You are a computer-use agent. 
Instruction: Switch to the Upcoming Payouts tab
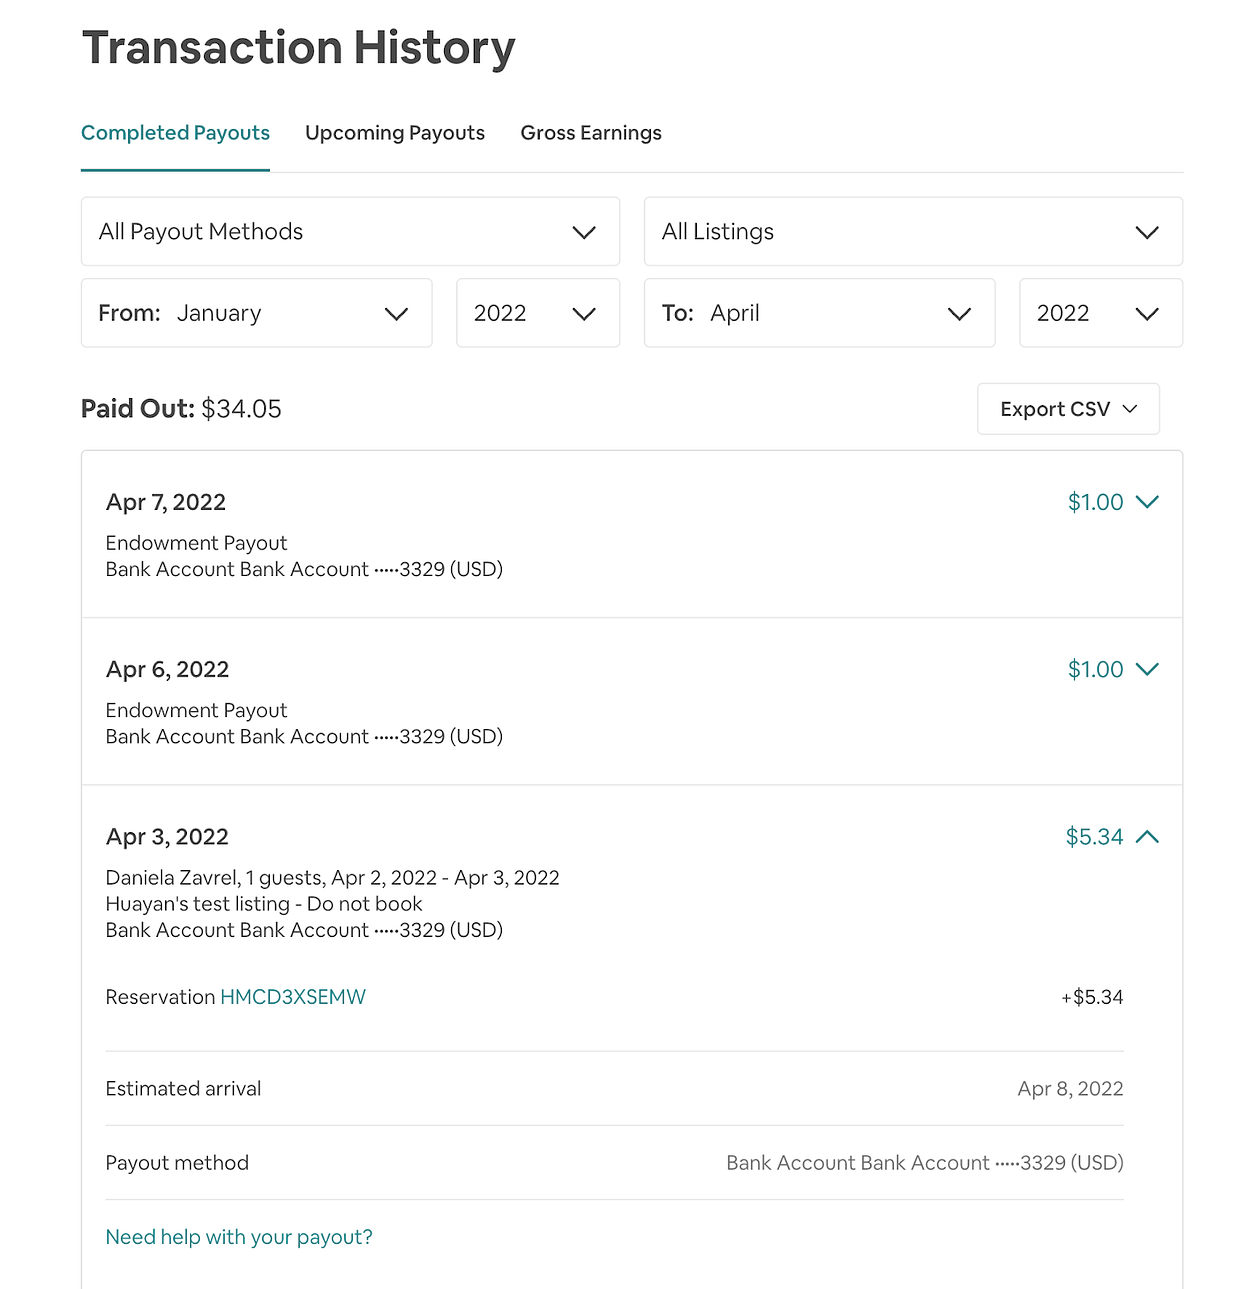pyautogui.click(x=394, y=133)
